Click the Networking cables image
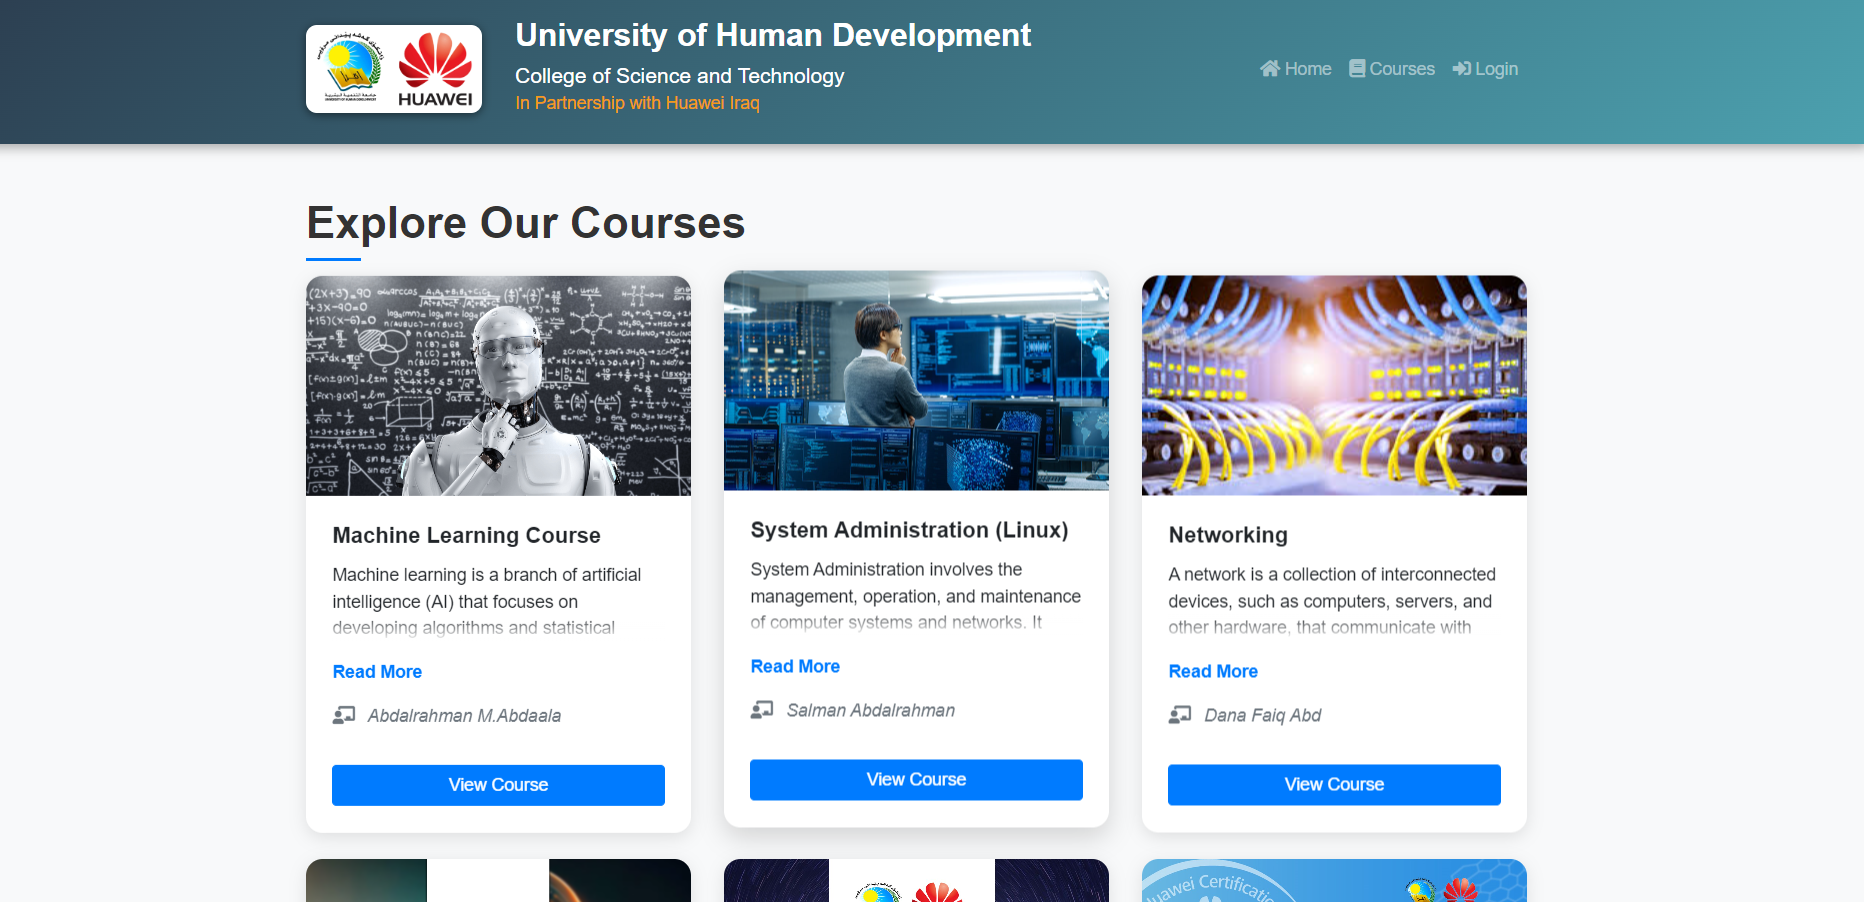The height and width of the screenshot is (902, 1864). tap(1334, 386)
